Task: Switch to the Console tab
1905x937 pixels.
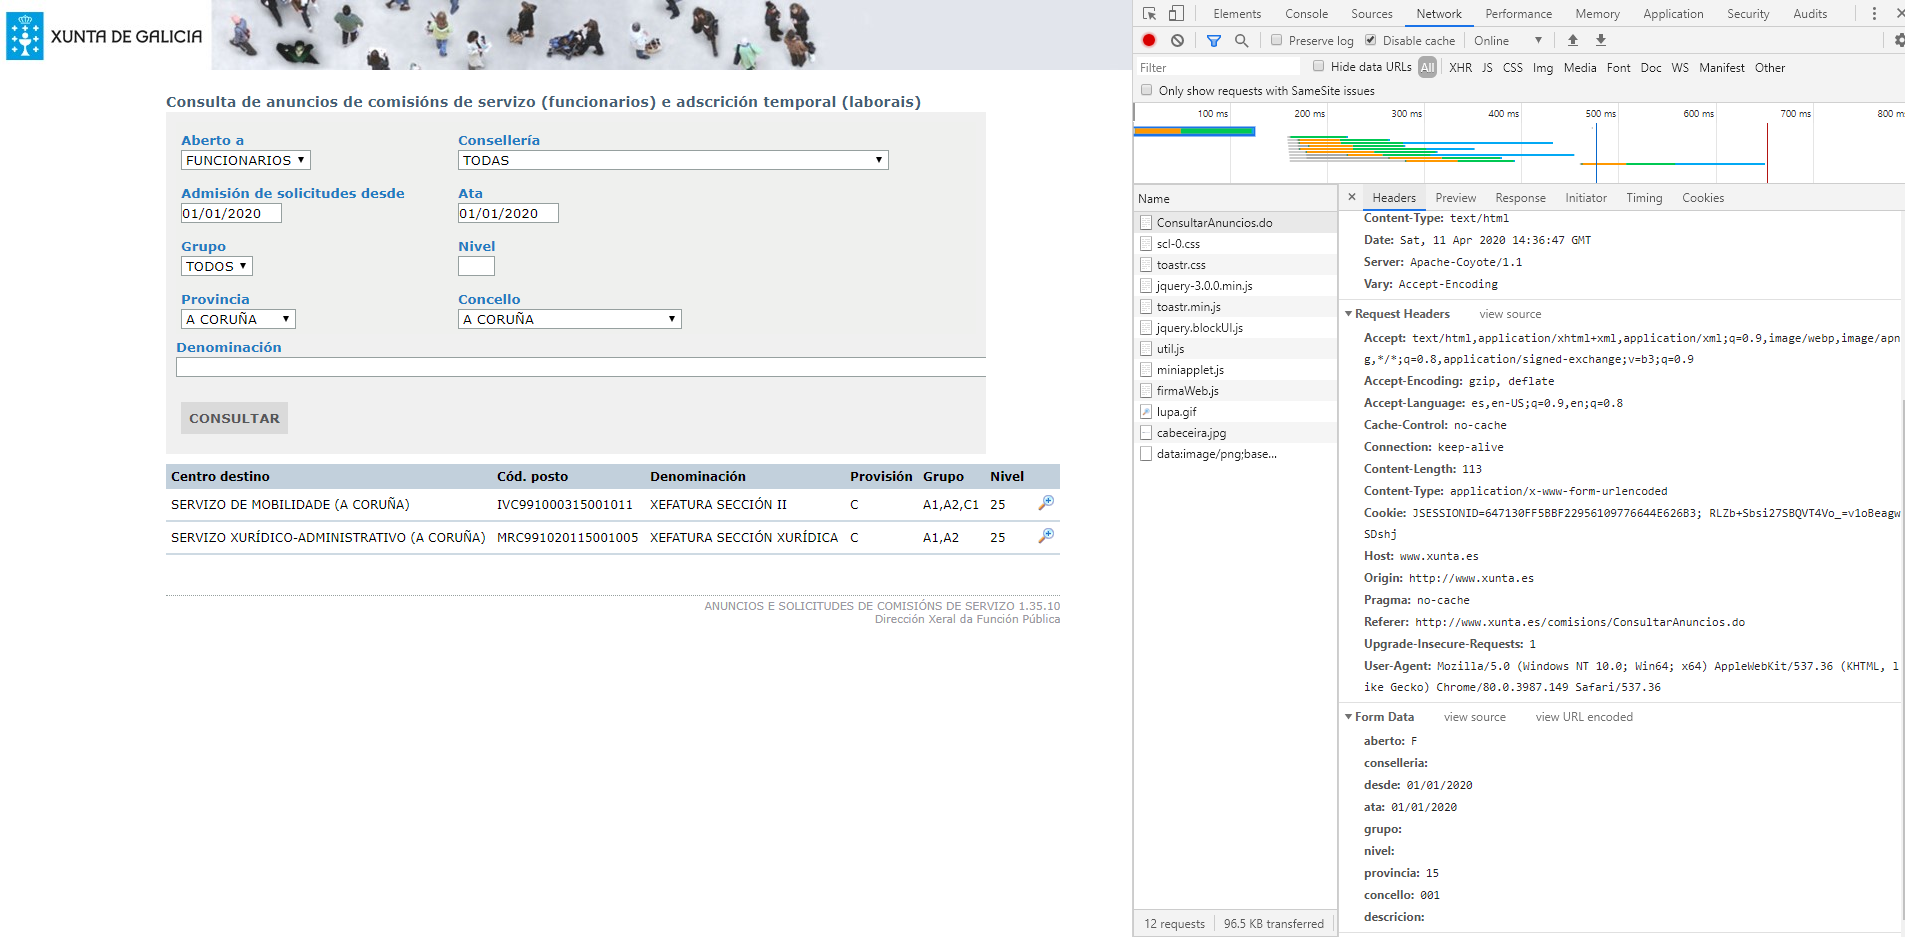Action: pos(1306,14)
